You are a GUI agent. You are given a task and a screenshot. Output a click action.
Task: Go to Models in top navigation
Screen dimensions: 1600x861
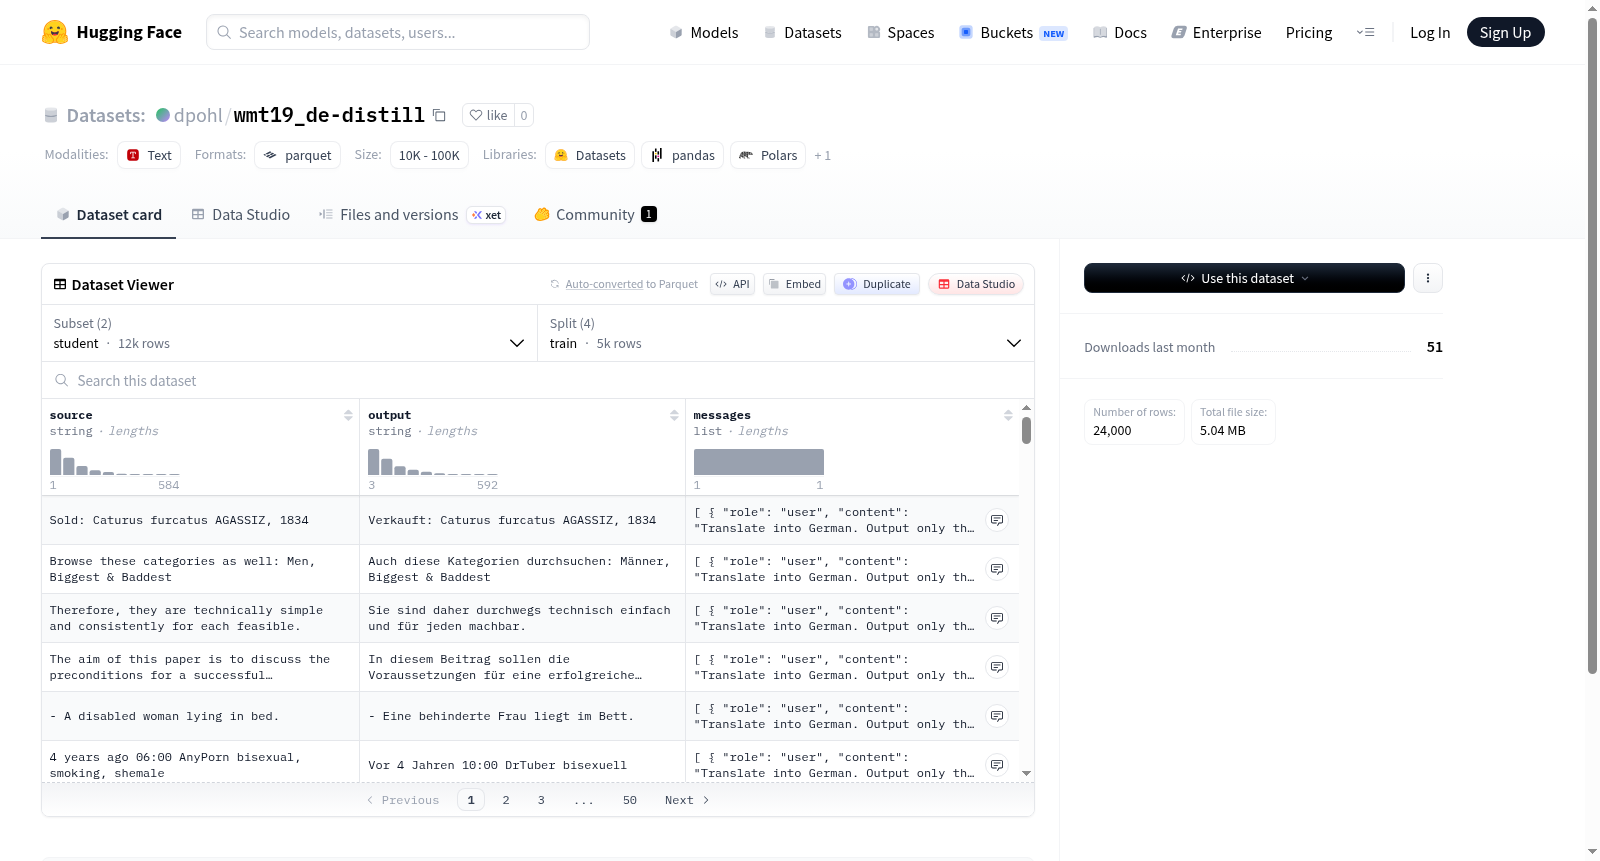click(x=704, y=32)
